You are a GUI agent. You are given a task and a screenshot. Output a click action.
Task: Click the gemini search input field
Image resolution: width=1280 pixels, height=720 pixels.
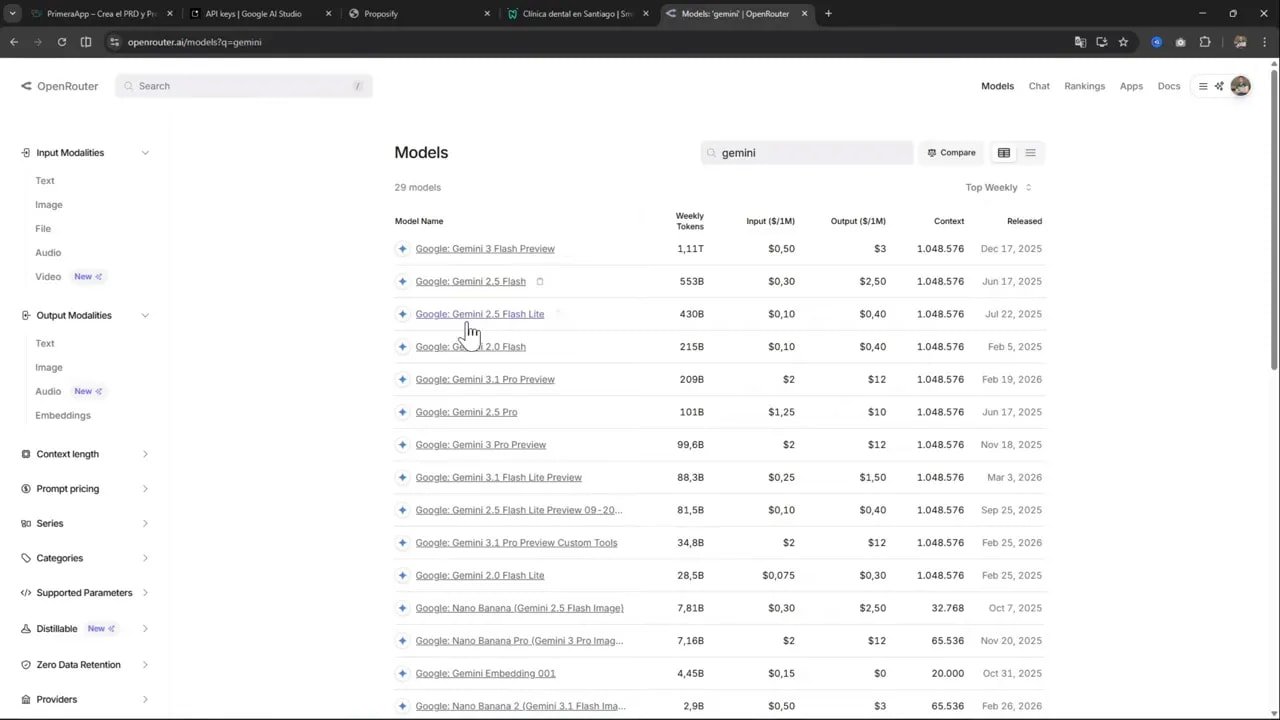coord(807,152)
